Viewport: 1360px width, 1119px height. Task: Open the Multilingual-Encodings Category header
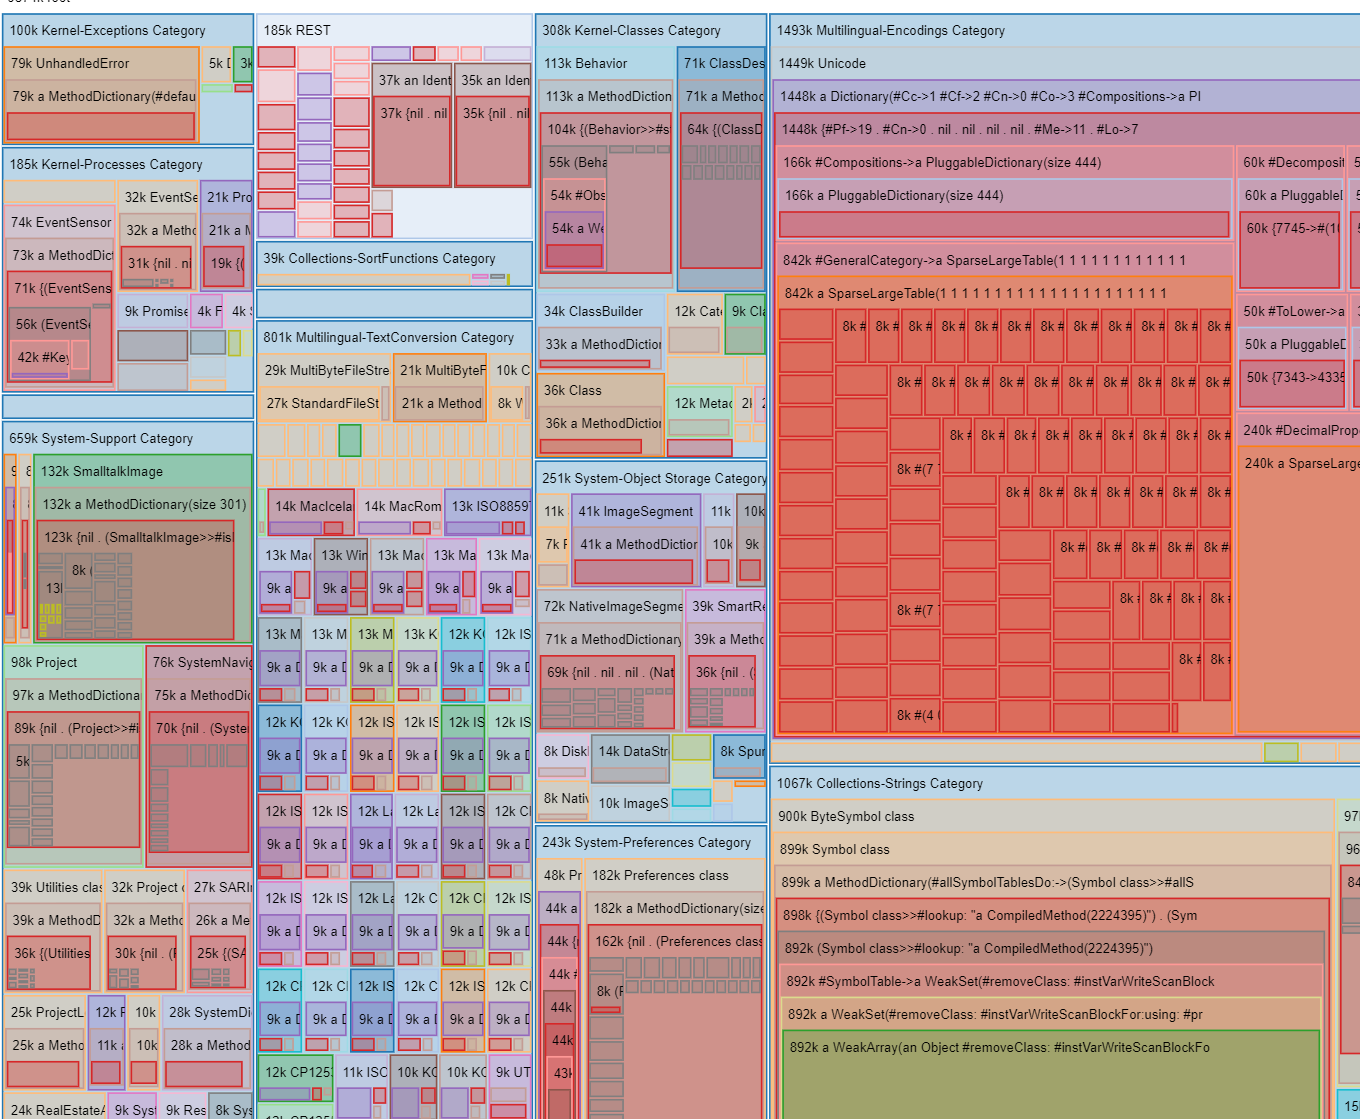891,31
